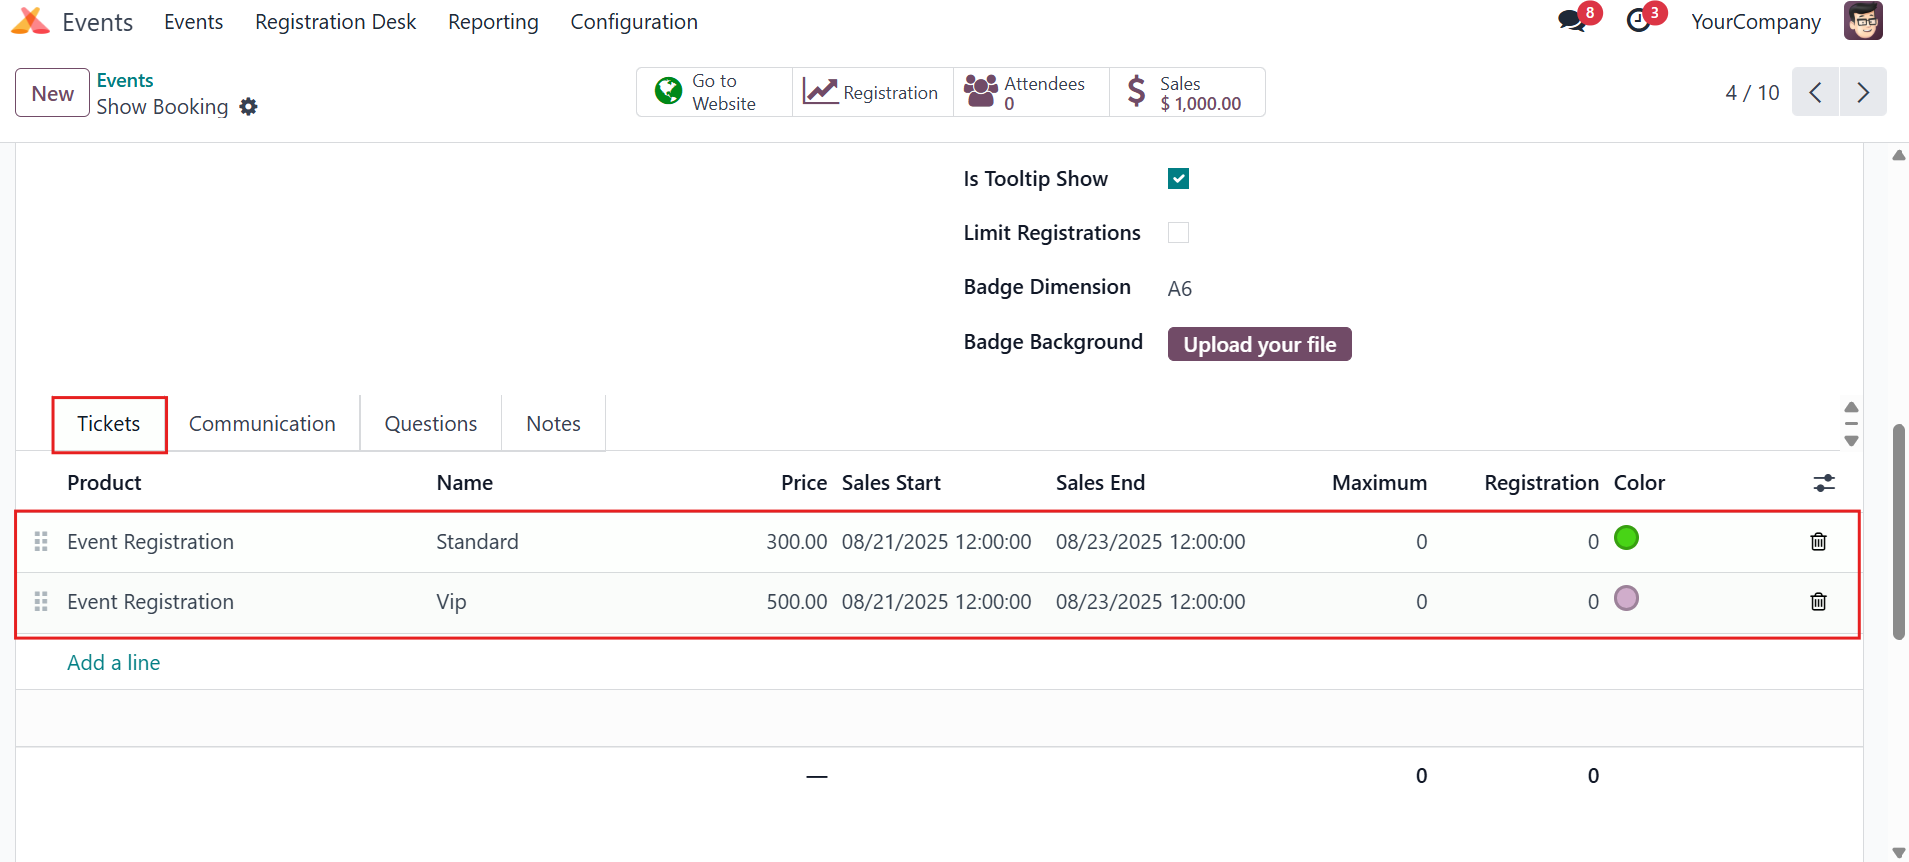Open the Reporting menu

tap(493, 22)
